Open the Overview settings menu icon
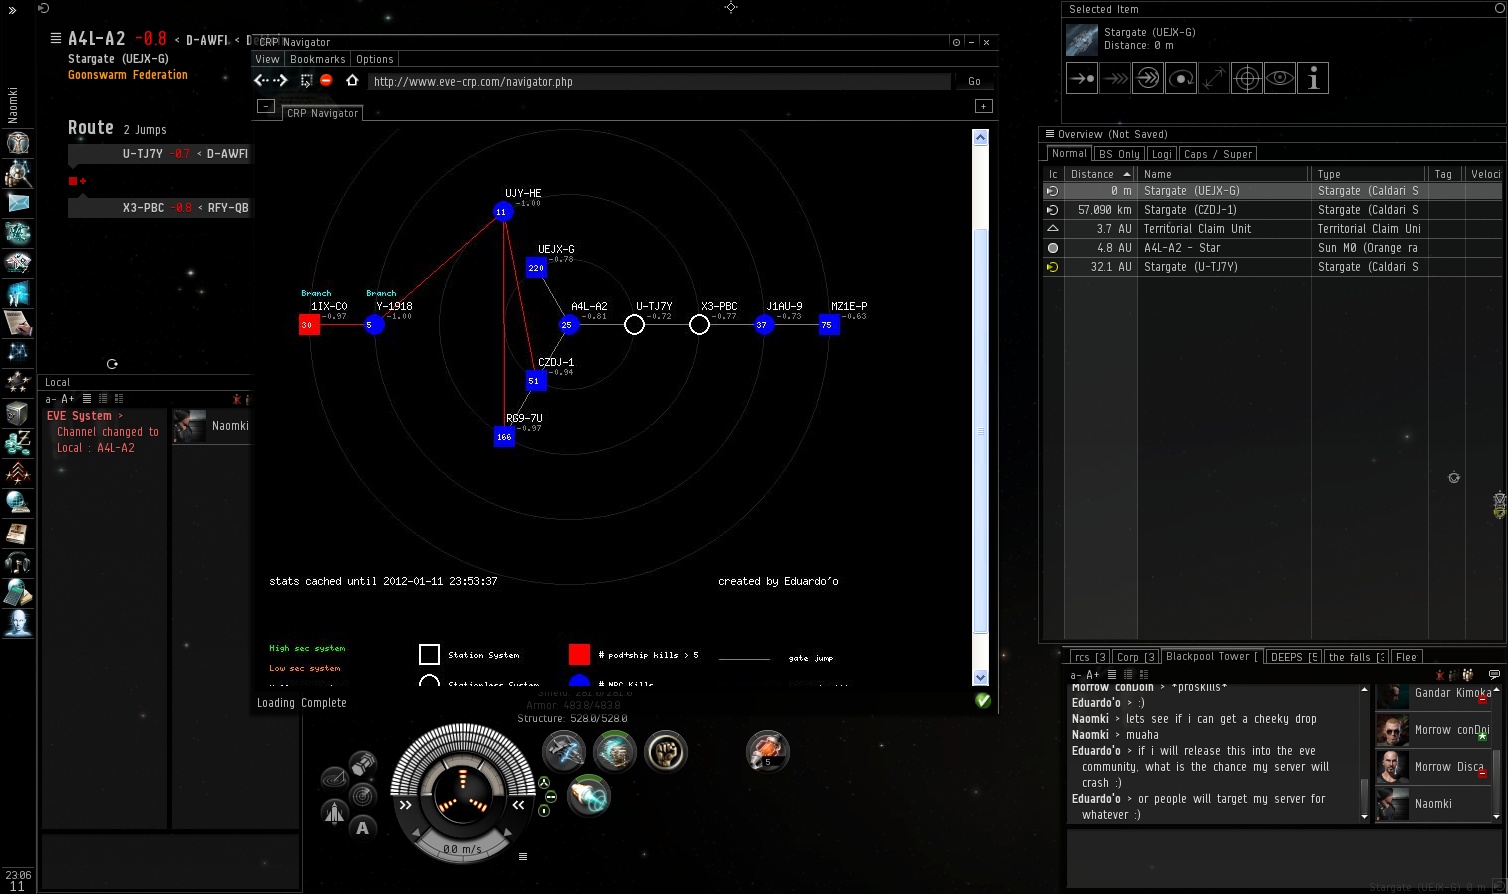Image resolution: width=1508 pixels, height=894 pixels. click(1050, 134)
